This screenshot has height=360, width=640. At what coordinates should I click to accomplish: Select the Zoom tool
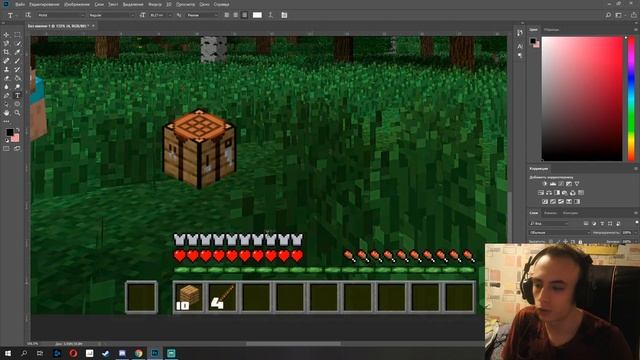pos(17,113)
